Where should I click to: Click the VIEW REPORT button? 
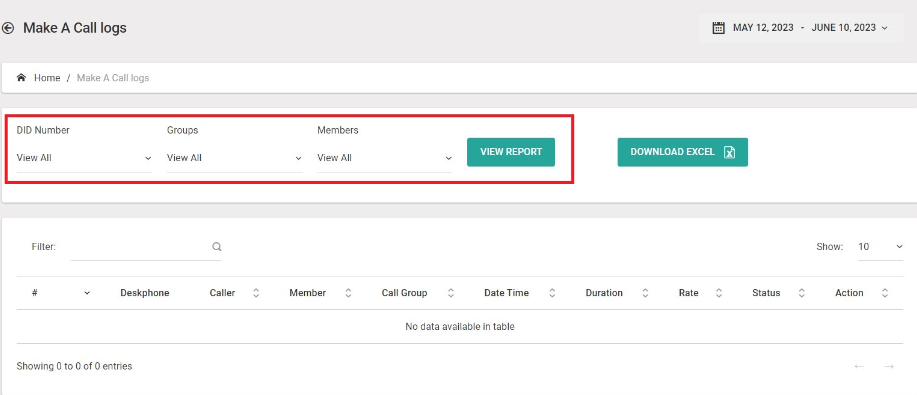click(511, 152)
